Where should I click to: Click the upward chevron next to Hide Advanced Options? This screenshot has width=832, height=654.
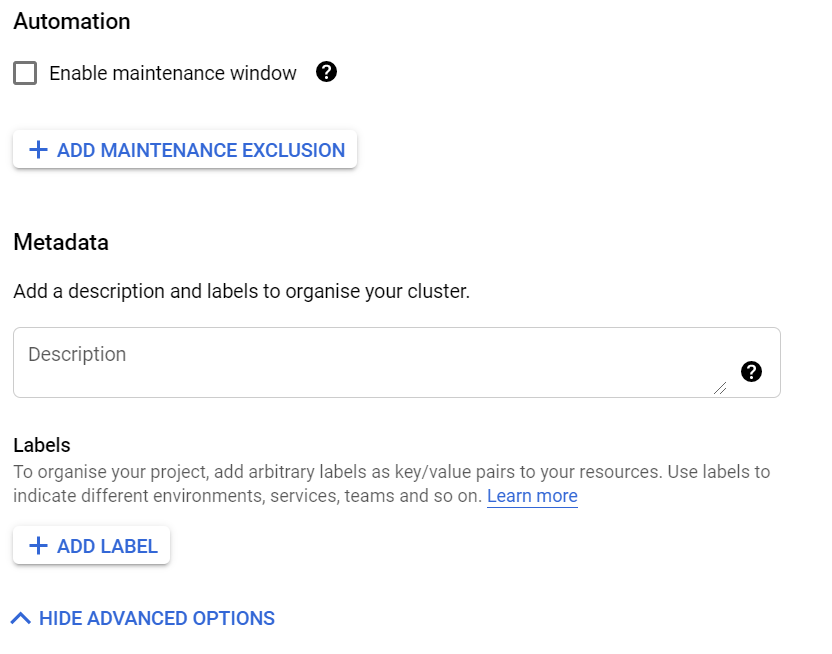pos(22,618)
